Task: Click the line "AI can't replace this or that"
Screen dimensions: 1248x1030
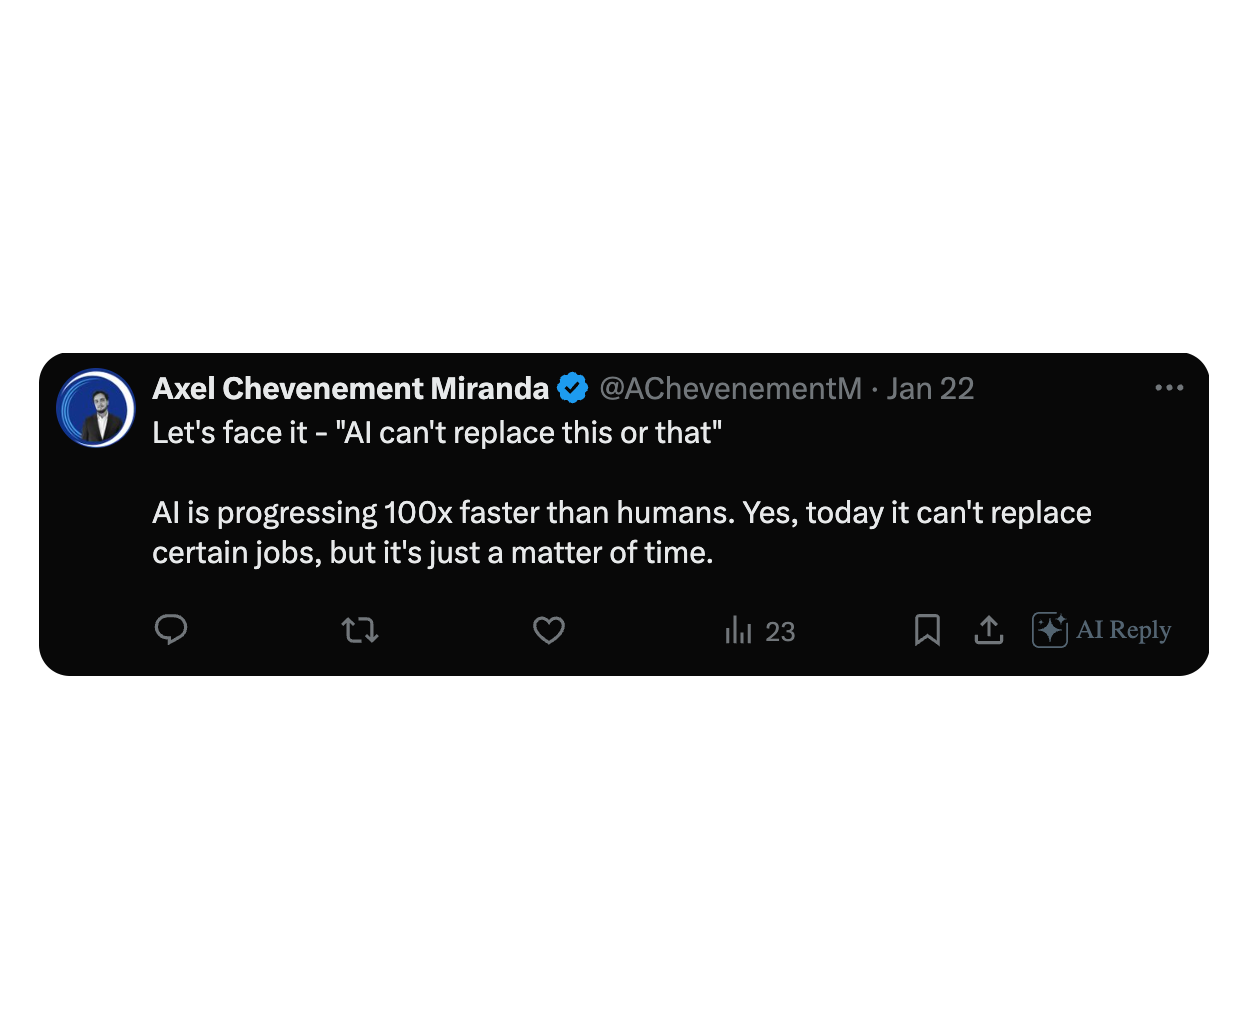Action: coord(528,433)
